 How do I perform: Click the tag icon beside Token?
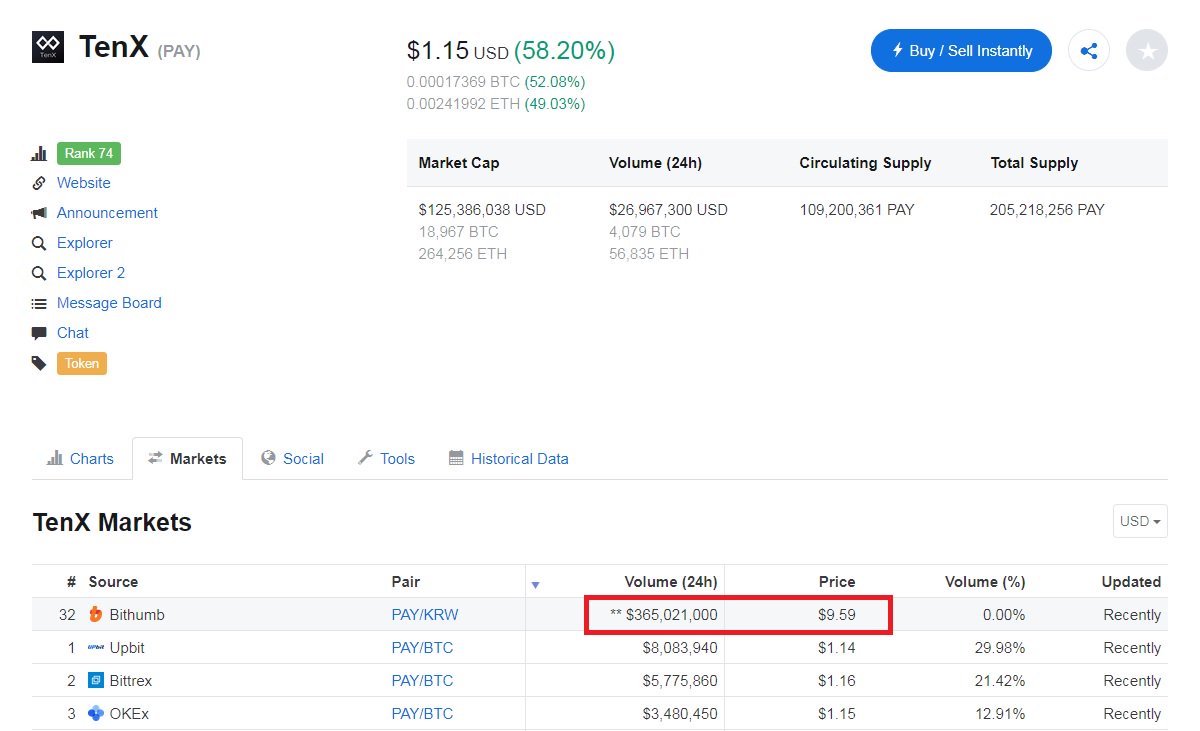point(39,363)
